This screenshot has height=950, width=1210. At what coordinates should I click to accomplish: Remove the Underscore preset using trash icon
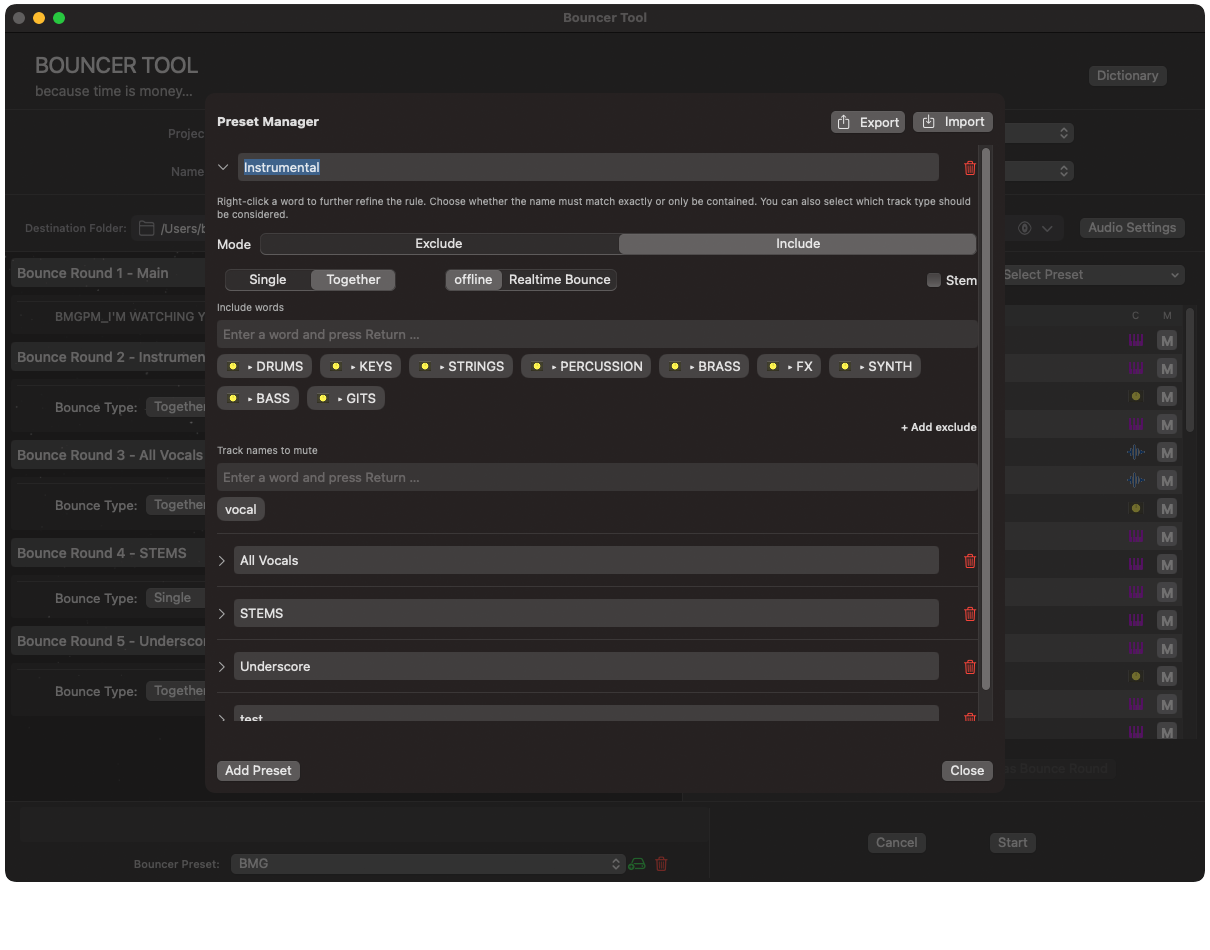pos(969,667)
